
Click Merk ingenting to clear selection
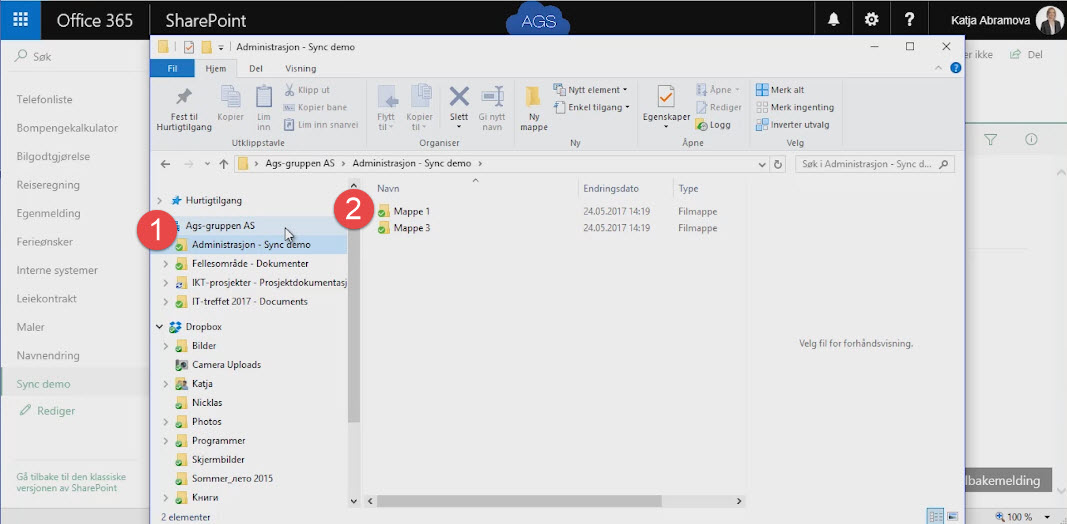point(795,107)
